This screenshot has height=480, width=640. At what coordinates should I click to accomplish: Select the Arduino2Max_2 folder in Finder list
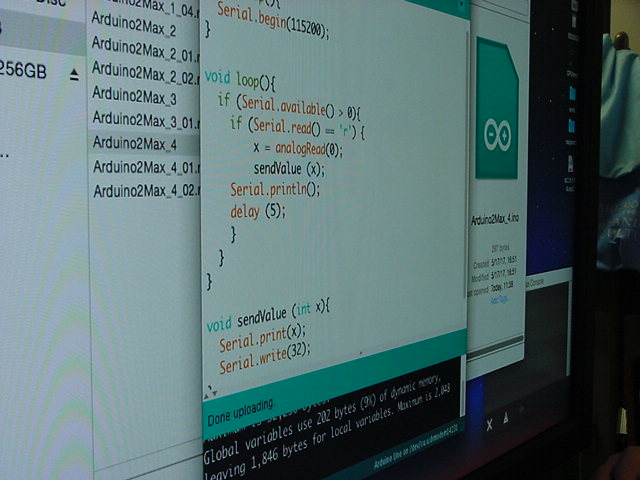[134, 25]
